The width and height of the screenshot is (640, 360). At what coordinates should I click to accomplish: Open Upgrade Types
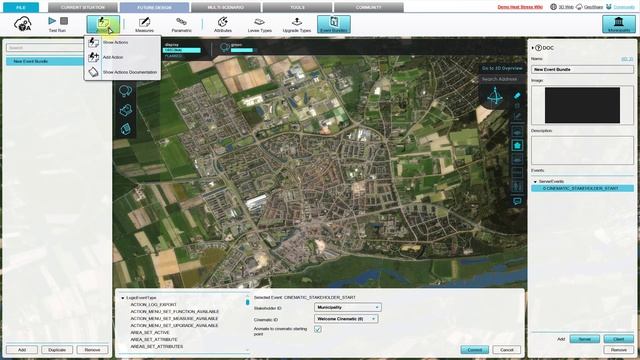pyautogui.click(x=297, y=24)
